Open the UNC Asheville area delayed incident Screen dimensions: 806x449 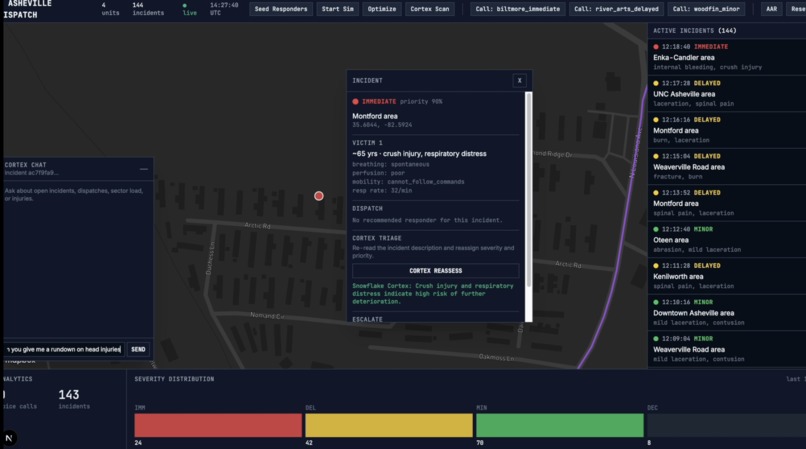click(726, 93)
